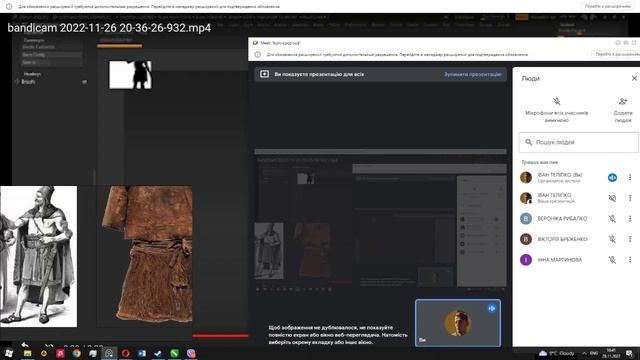640x360 pixels.
Task: Click the extension button in the Meet window info bar
Action: point(616,54)
